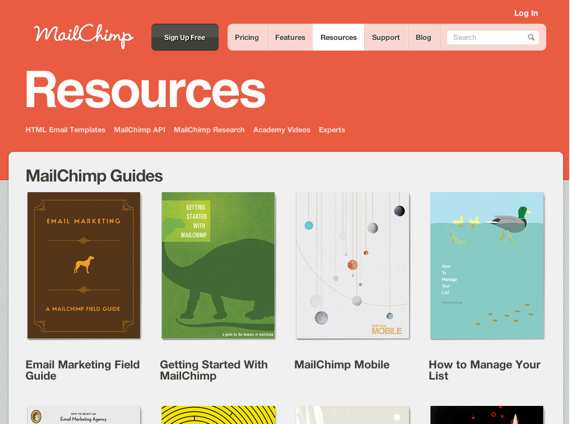Open the MailChimp Mobile planets cover
Viewport: 570px width, 424px height.
pos(353,265)
